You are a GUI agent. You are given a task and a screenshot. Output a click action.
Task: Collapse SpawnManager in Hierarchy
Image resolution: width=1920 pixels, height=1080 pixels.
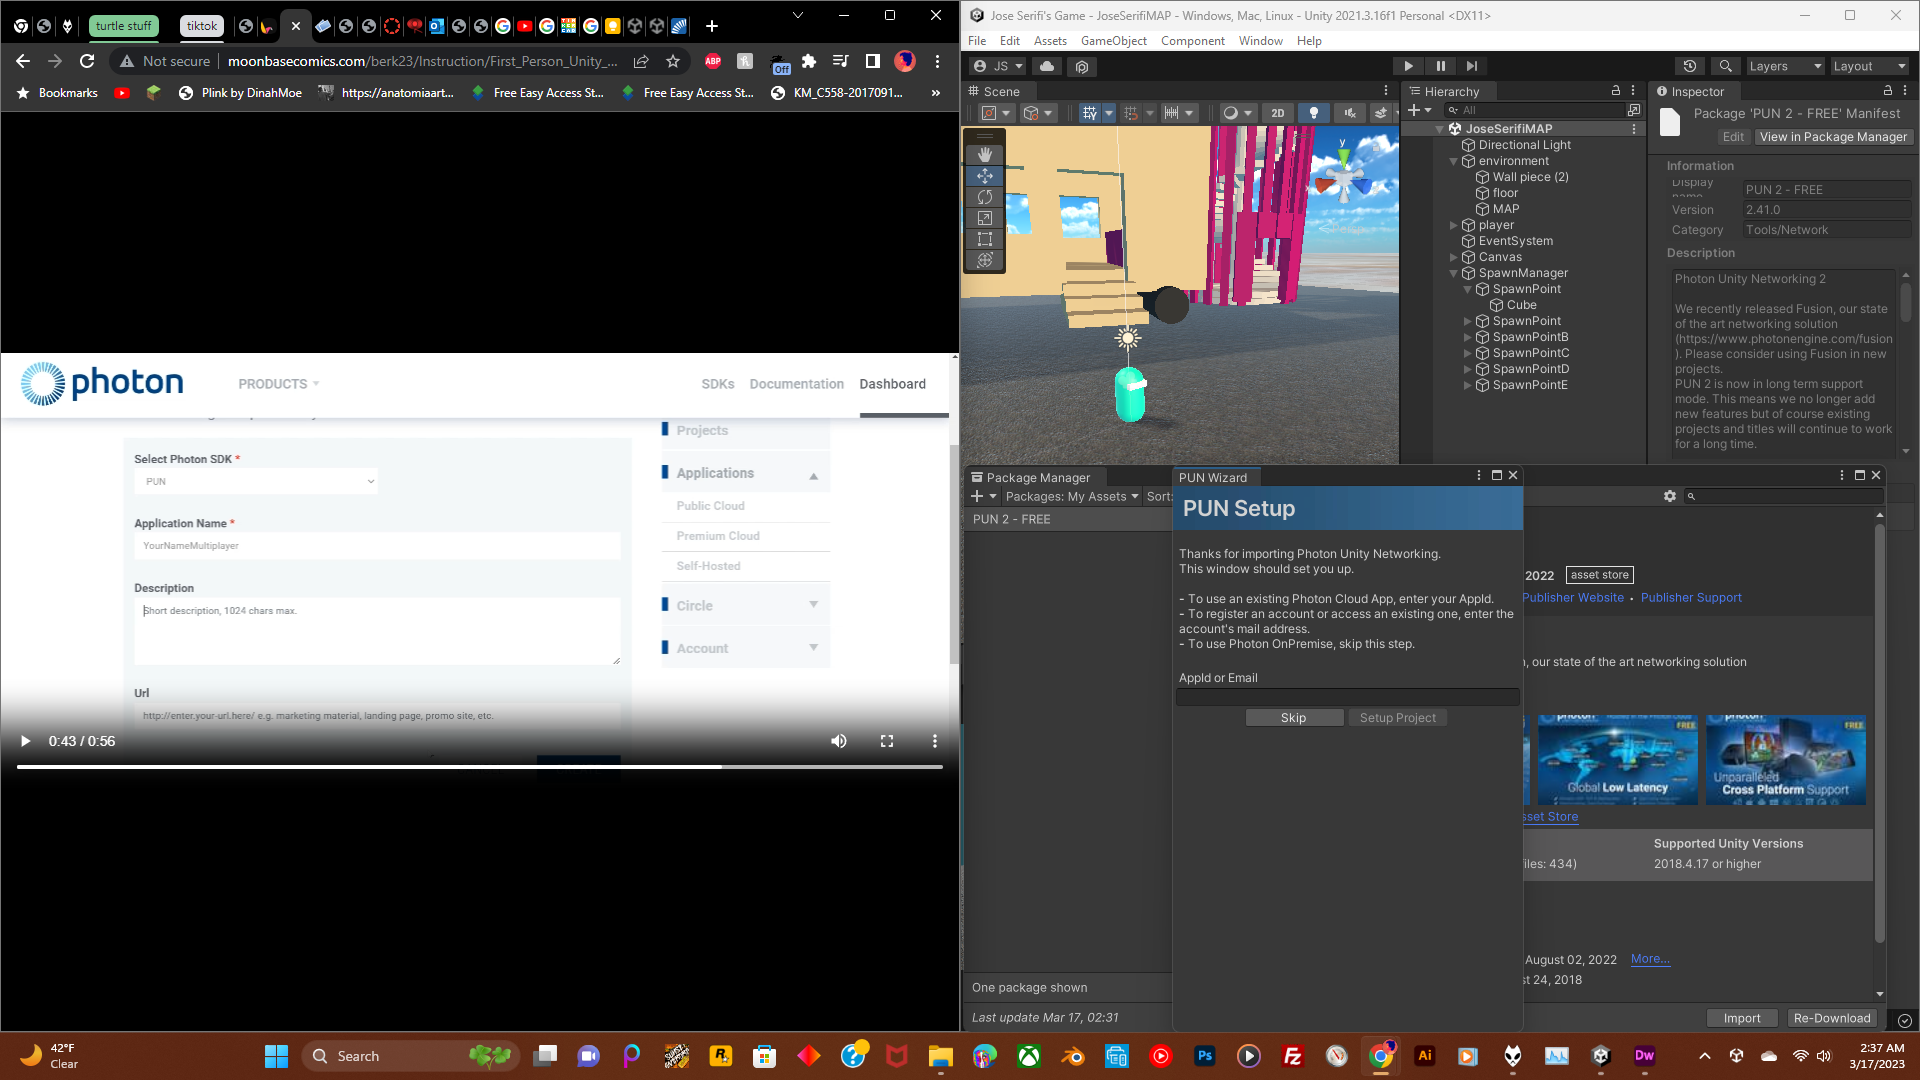click(x=1454, y=273)
